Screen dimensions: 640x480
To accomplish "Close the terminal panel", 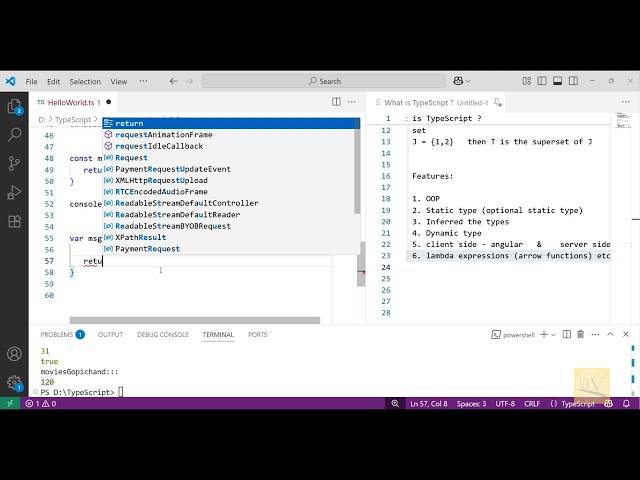I will point(626,334).
